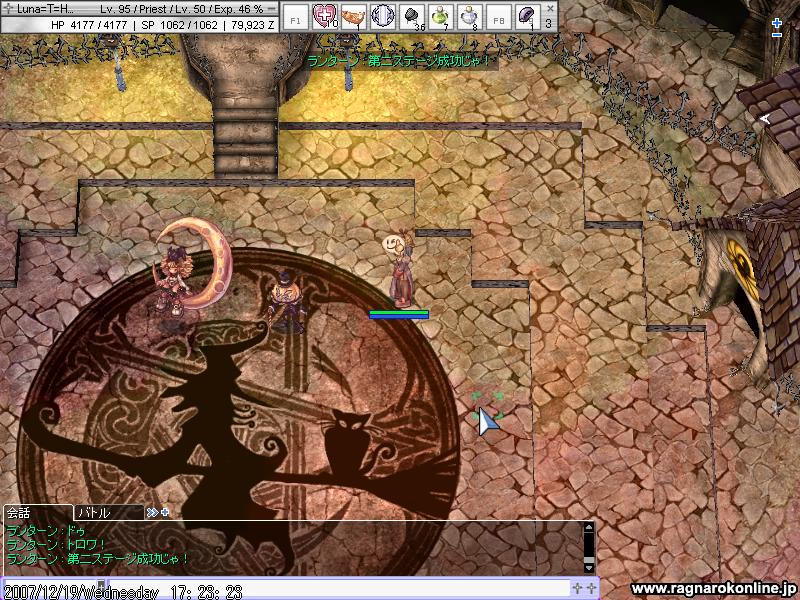
Task: Focus the whisper name input field
Action: coord(50,588)
